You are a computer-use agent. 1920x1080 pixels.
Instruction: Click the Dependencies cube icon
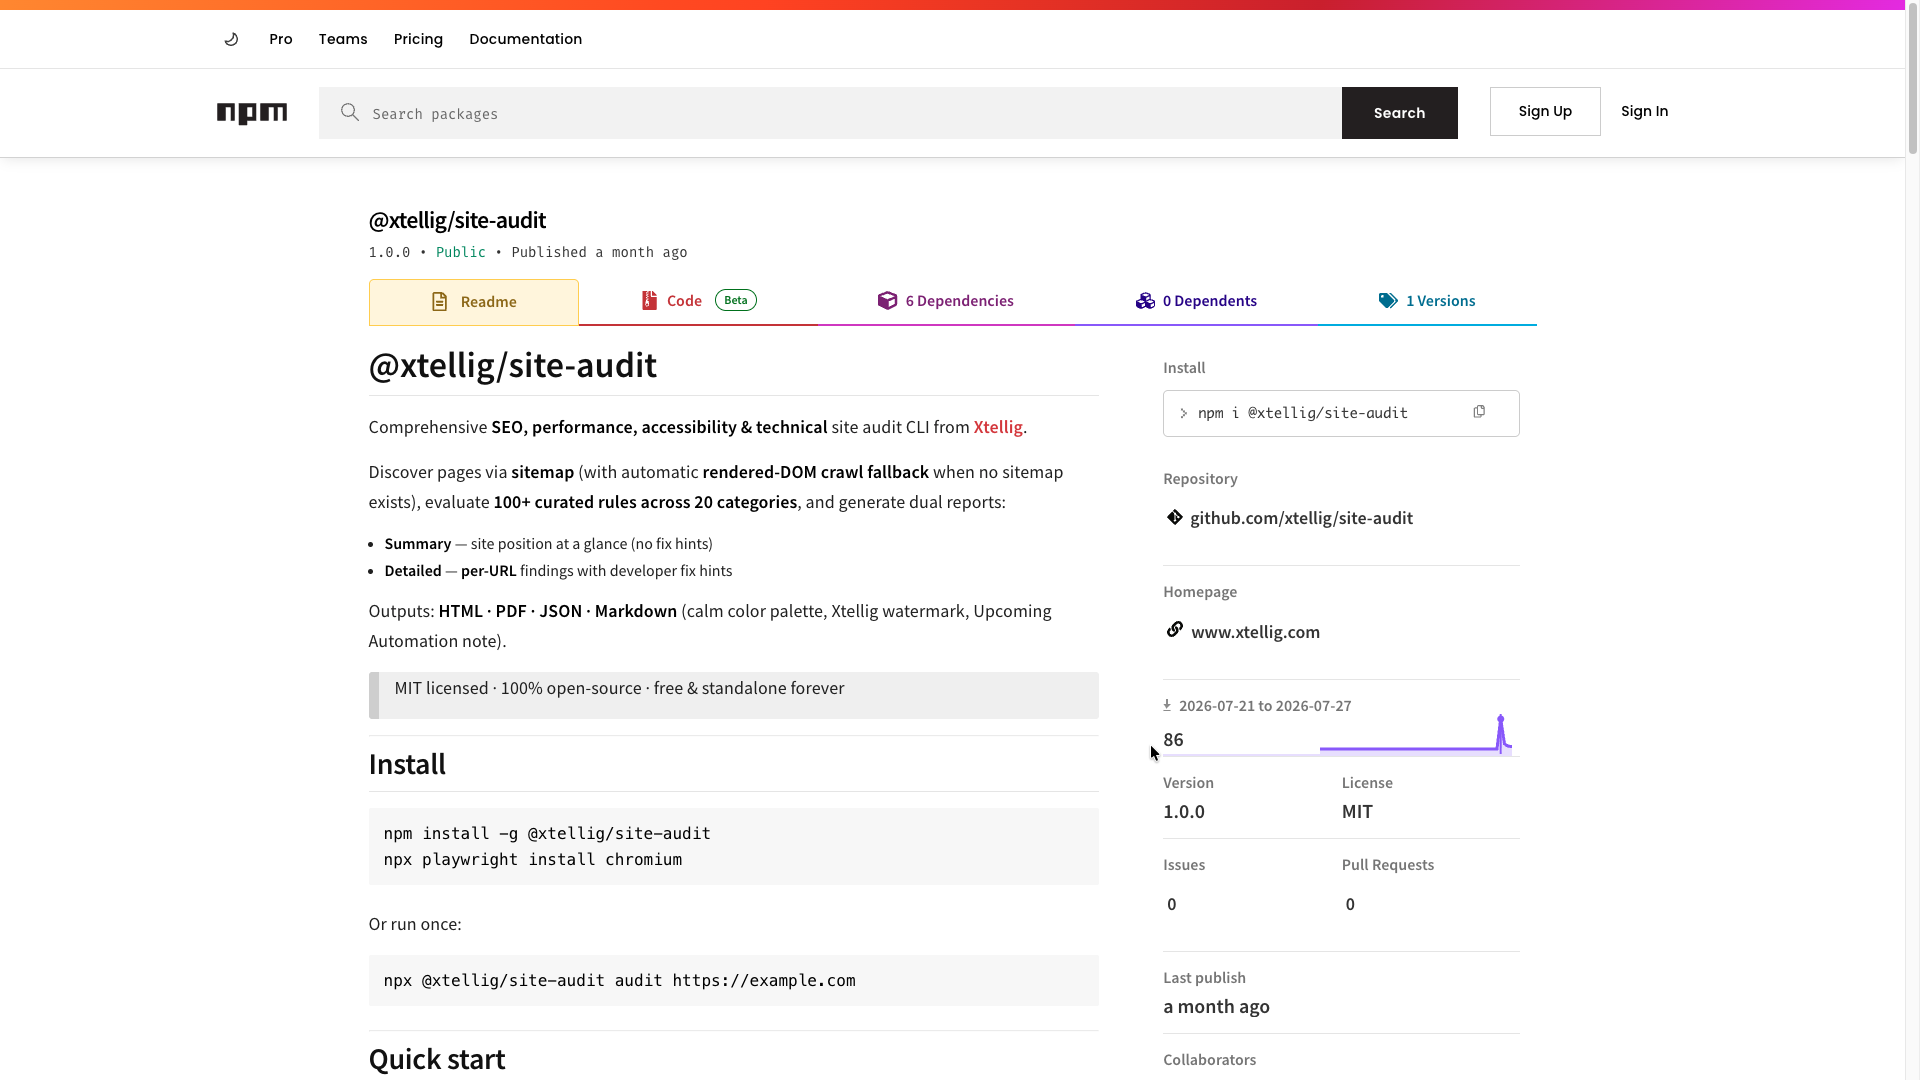point(887,300)
